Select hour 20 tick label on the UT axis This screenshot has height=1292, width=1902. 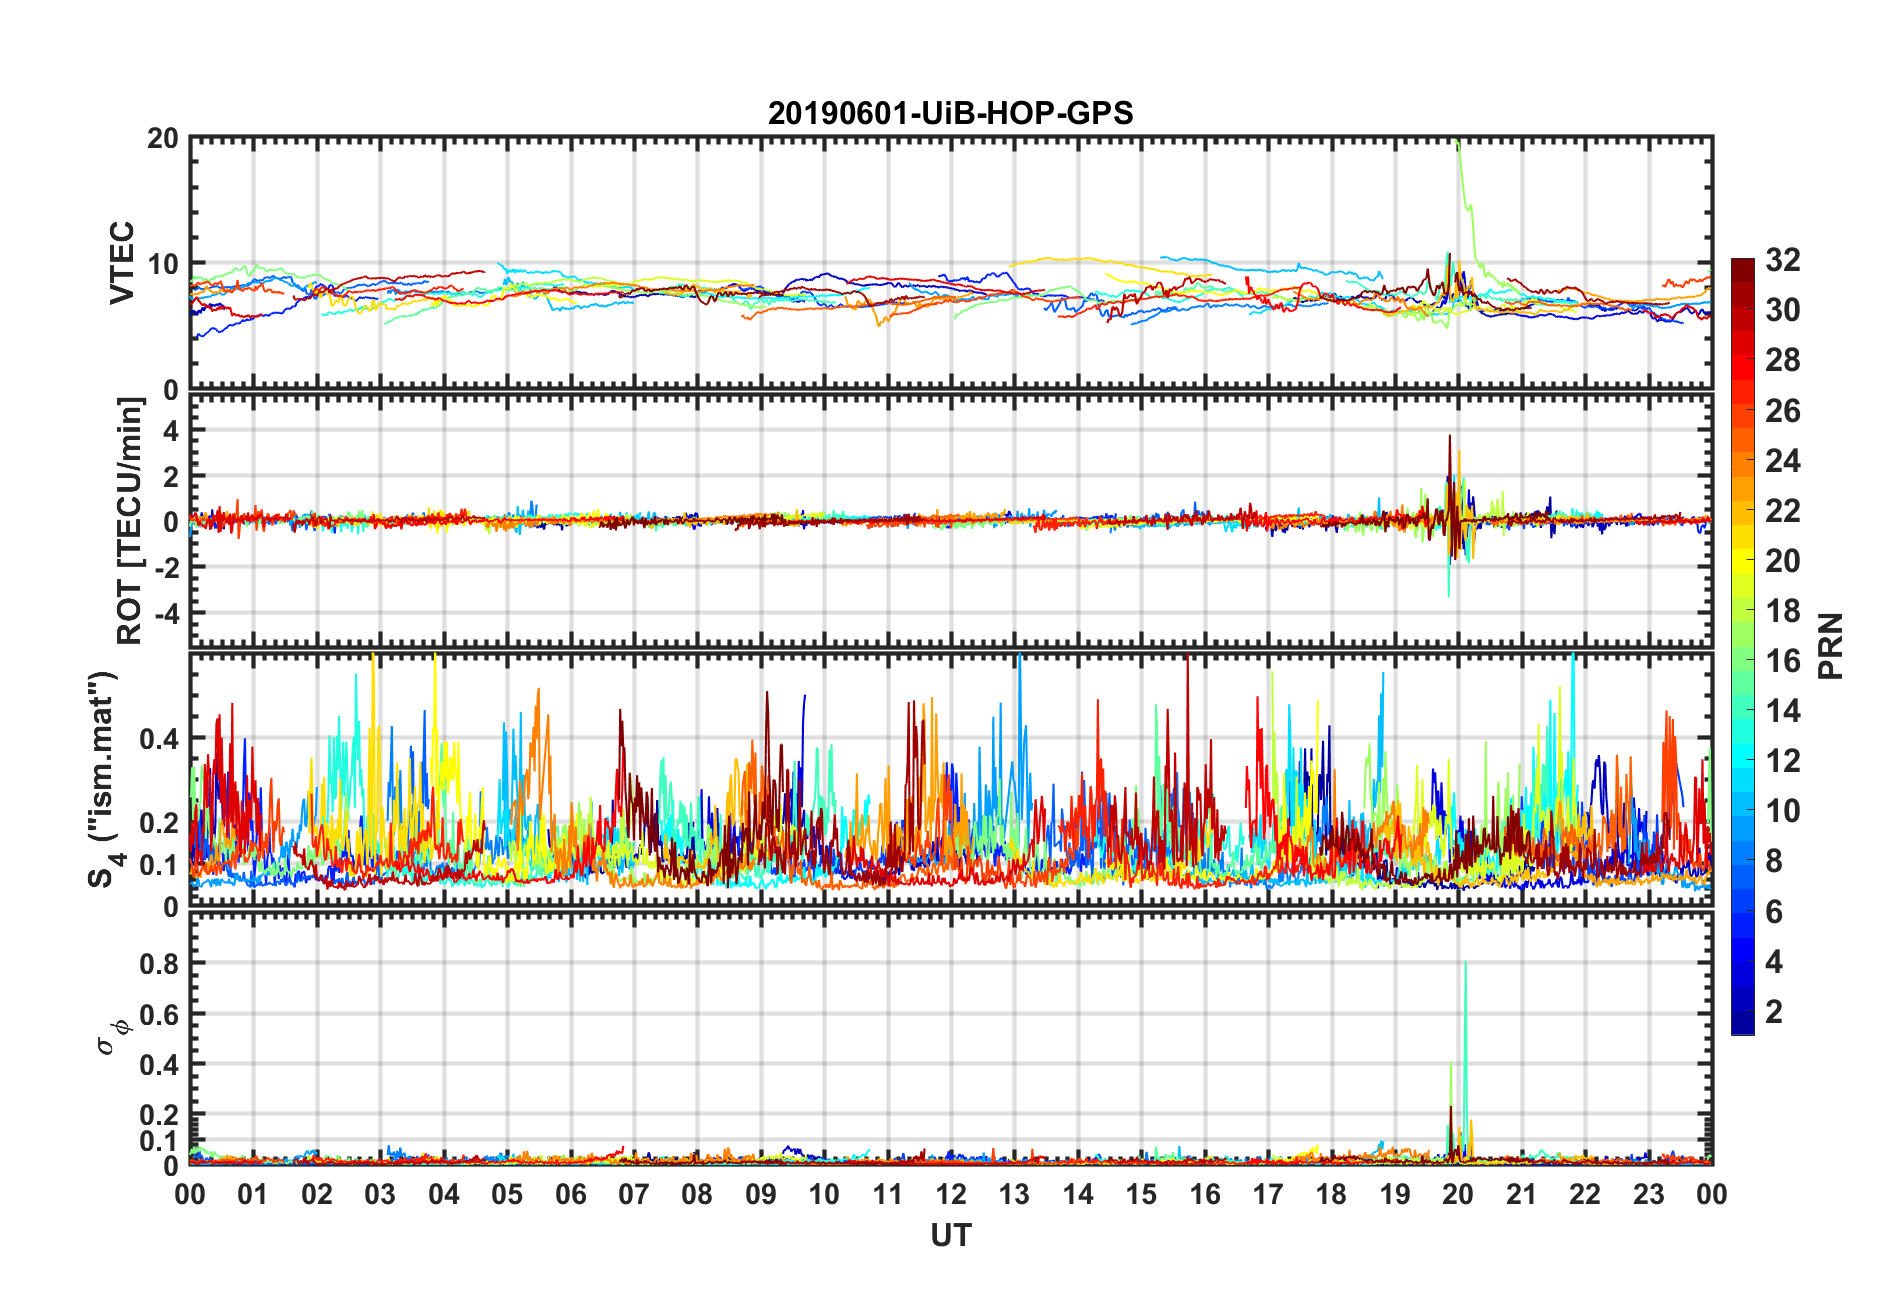point(1457,1194)
